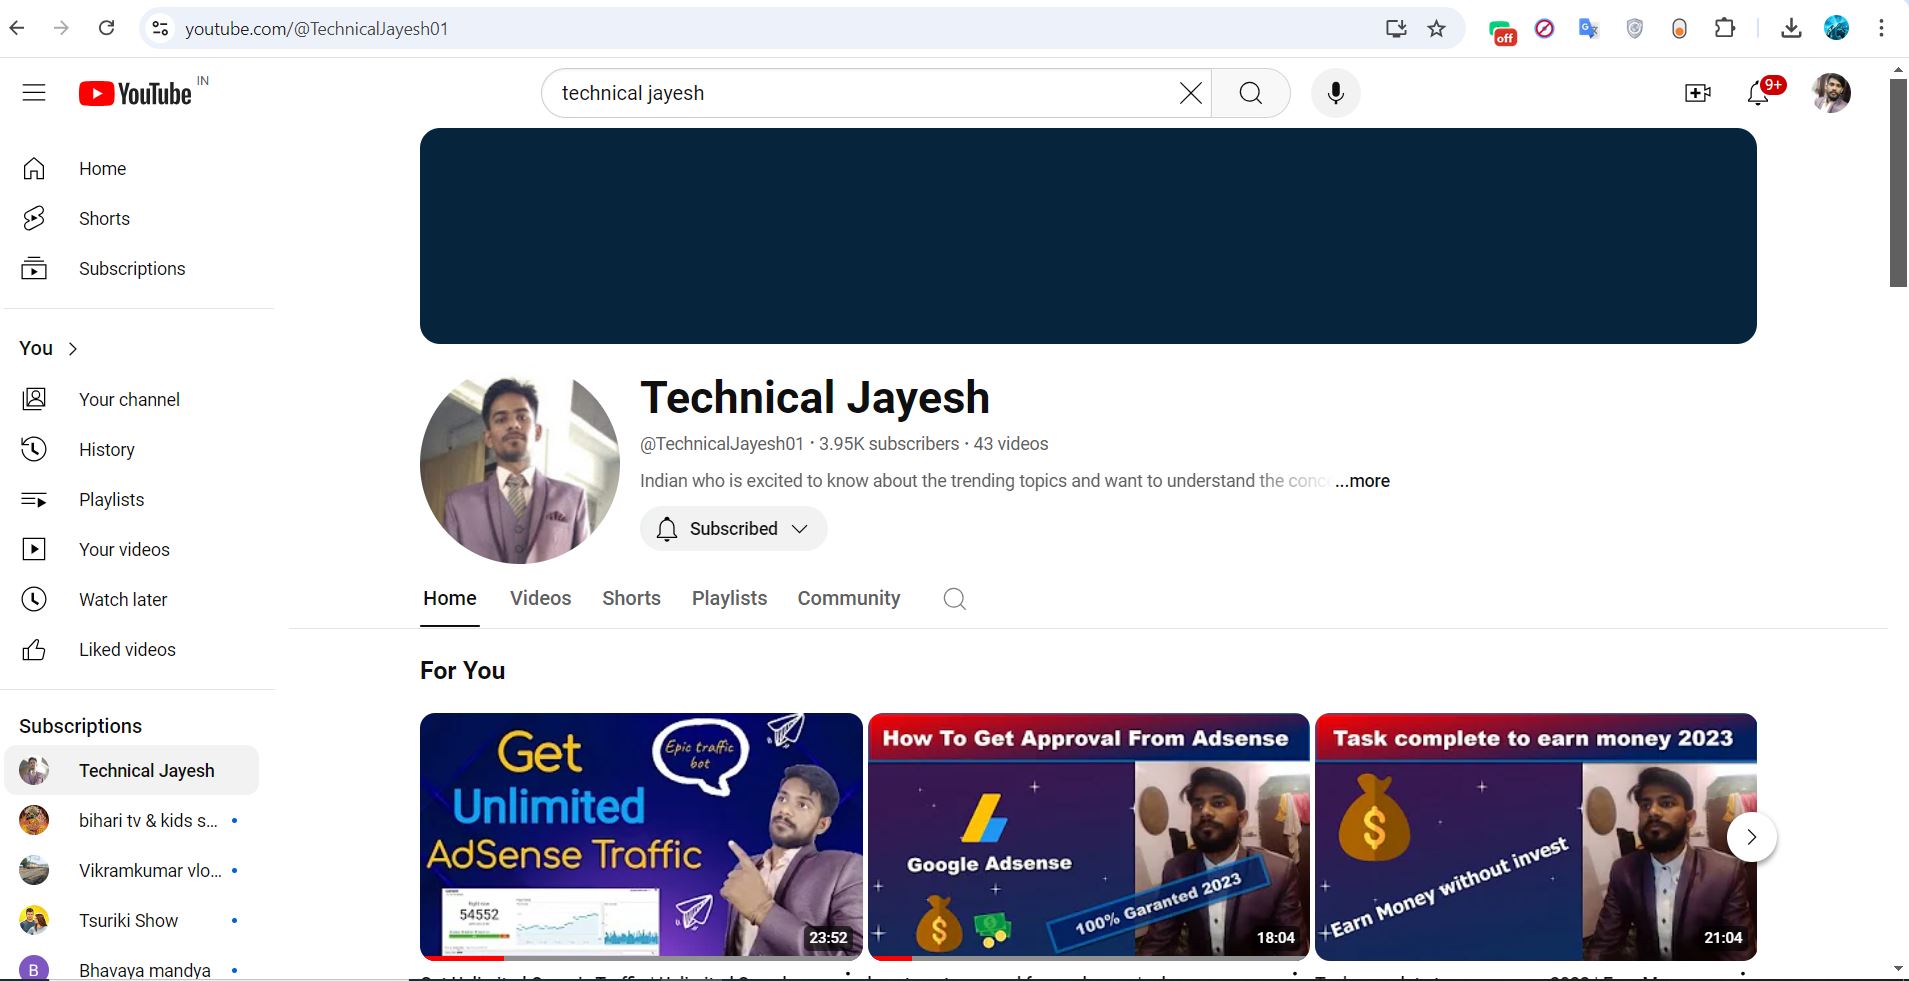Image resolution: width=1909 pixels, height=981 pixels.
Task: View site information icon in address bar
Action: tap(160, 28)
